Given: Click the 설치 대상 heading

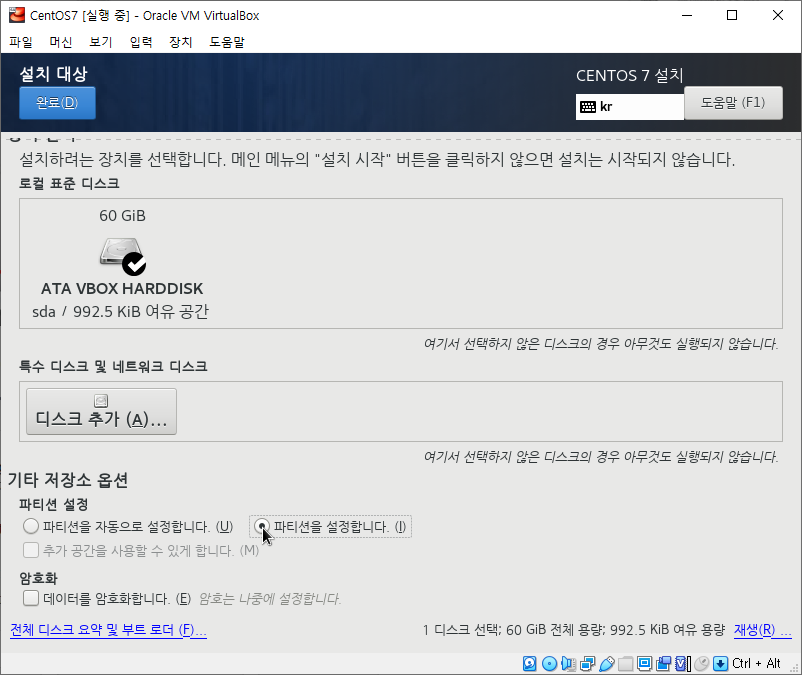Looking at the screenshot, I should 54,74.
